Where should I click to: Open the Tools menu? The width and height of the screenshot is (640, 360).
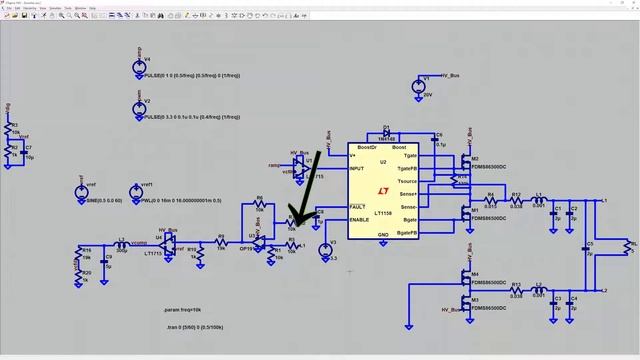click(x=68, y=8)
